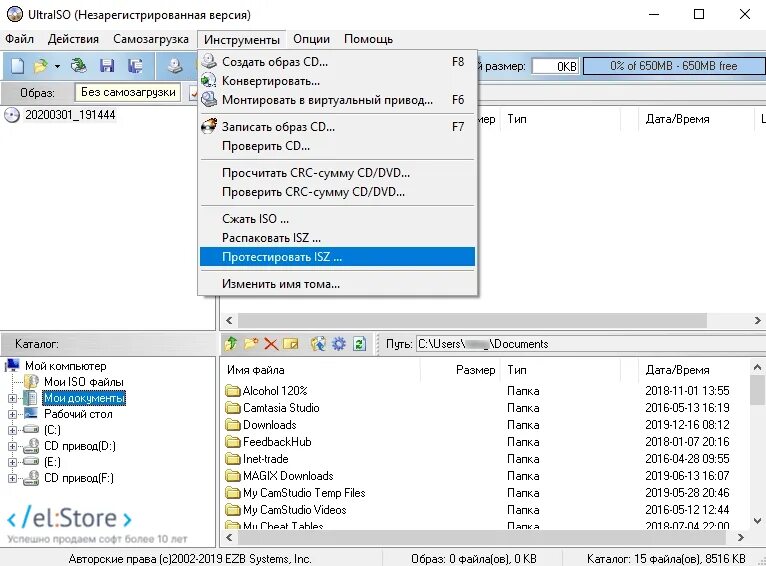Select the Inet-trade folder

266,459
